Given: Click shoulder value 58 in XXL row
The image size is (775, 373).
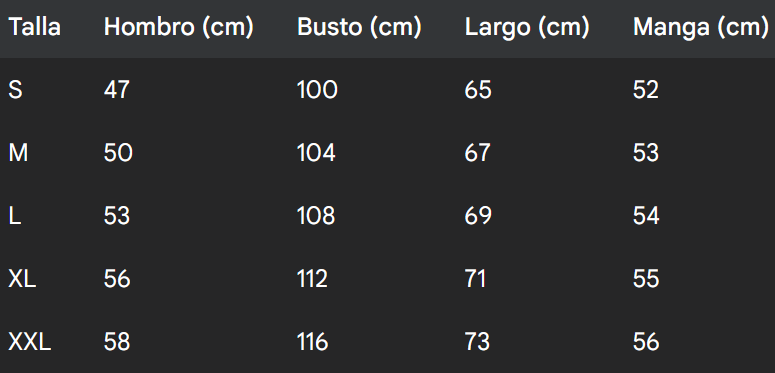Looking at the screenshot, I should (x=117, y=342).
